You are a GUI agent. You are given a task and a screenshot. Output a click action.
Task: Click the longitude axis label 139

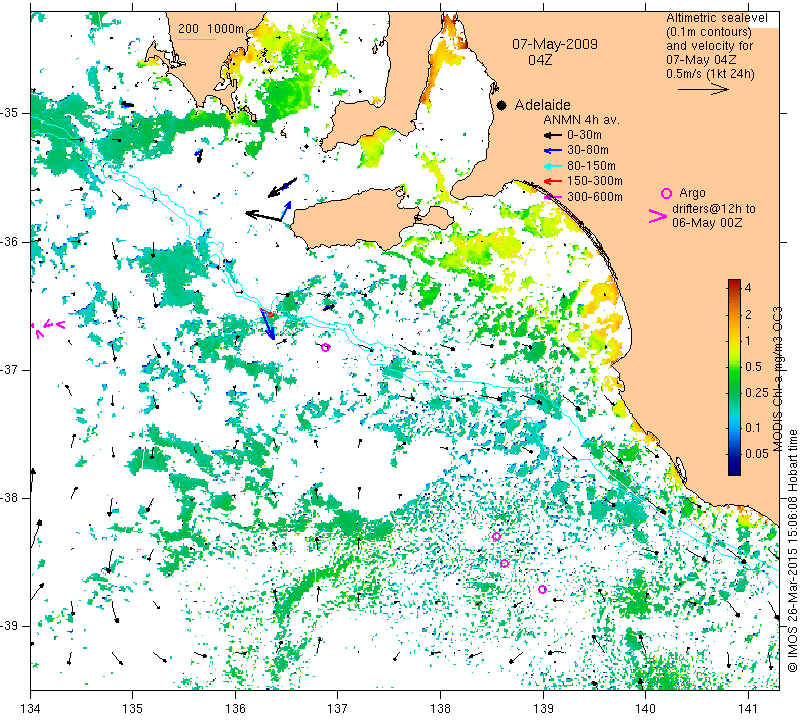[543, 708]
